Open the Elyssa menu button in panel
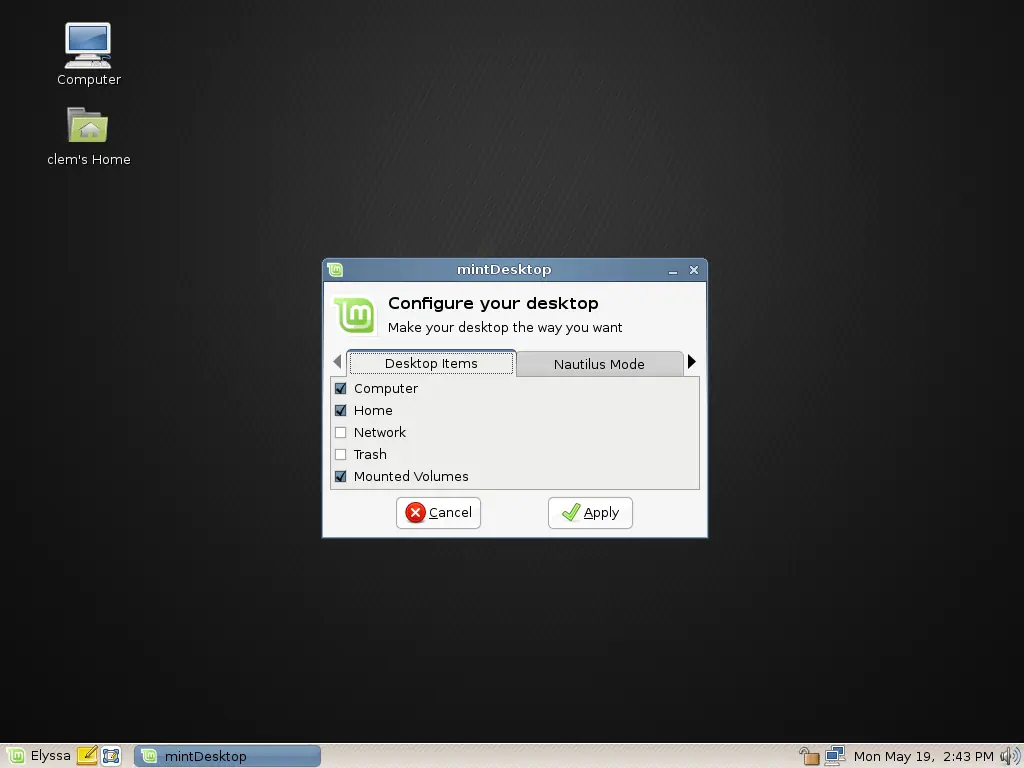 click(x=39, y=756)
